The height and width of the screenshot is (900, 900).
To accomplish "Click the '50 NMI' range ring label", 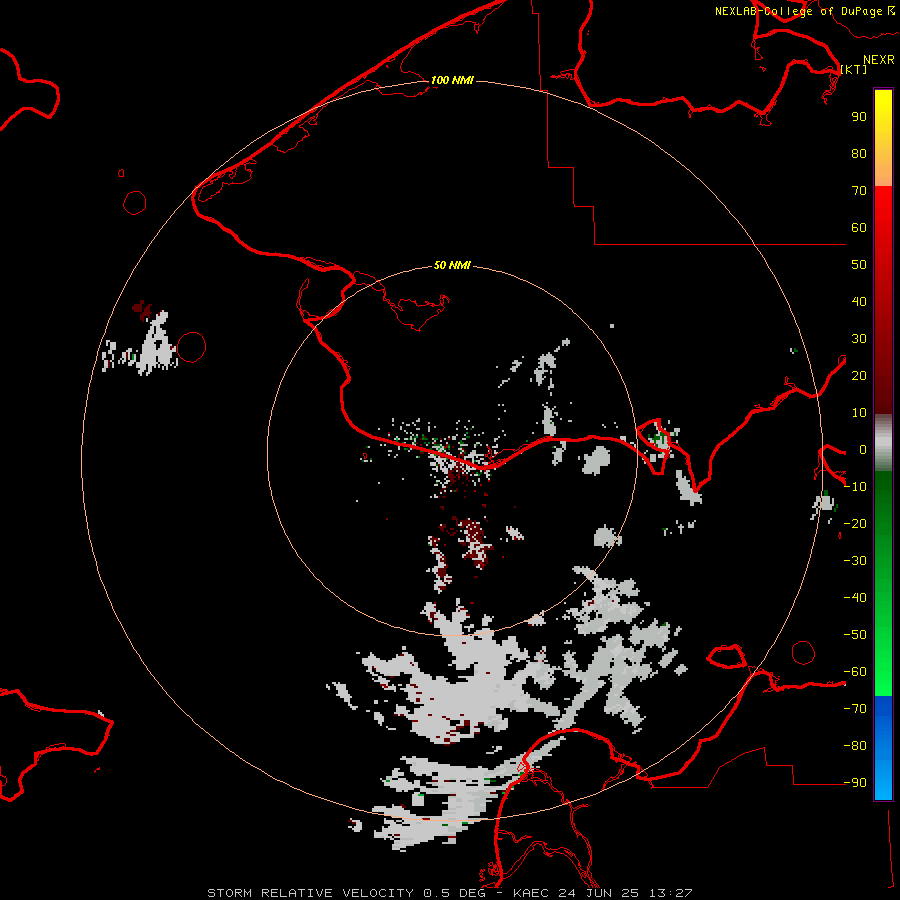I will pos(452,265).
